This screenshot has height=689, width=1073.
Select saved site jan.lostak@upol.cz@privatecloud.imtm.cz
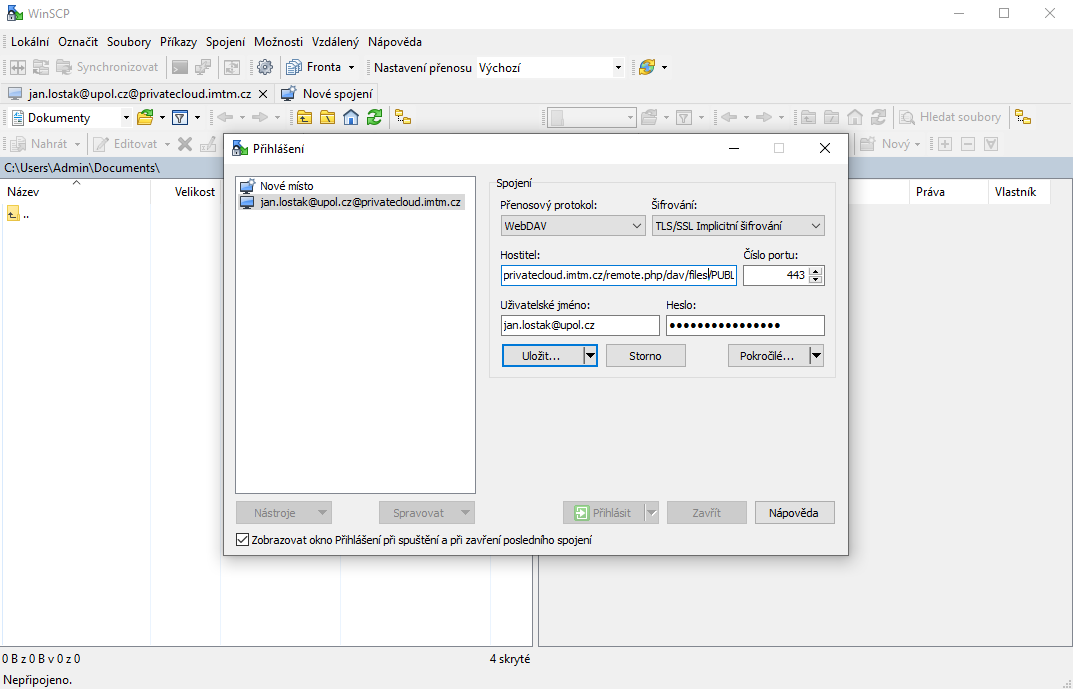351,202
